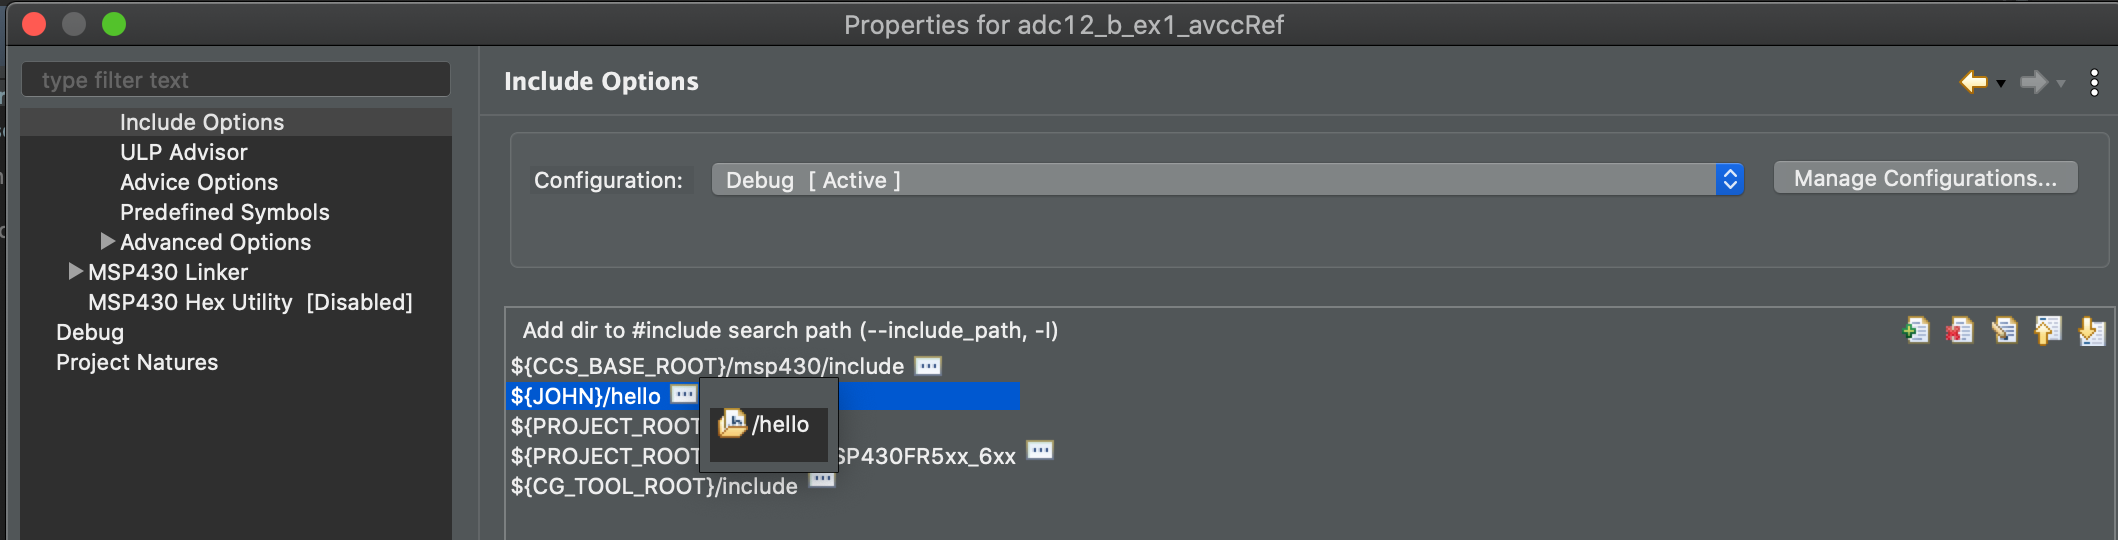The width and height of the screenshot is (2118, 540).
Task: Click the Move Up path icon
Action: 2048,330
